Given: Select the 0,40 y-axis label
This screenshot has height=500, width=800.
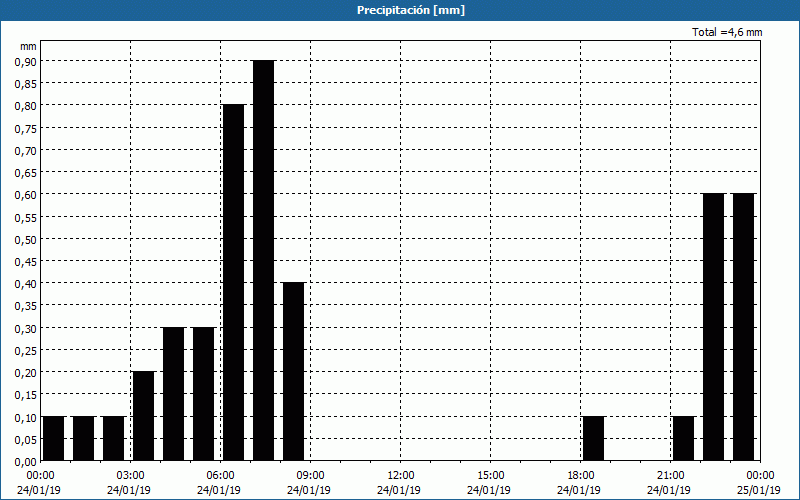Looking at the screenshot, I should 26,284.
